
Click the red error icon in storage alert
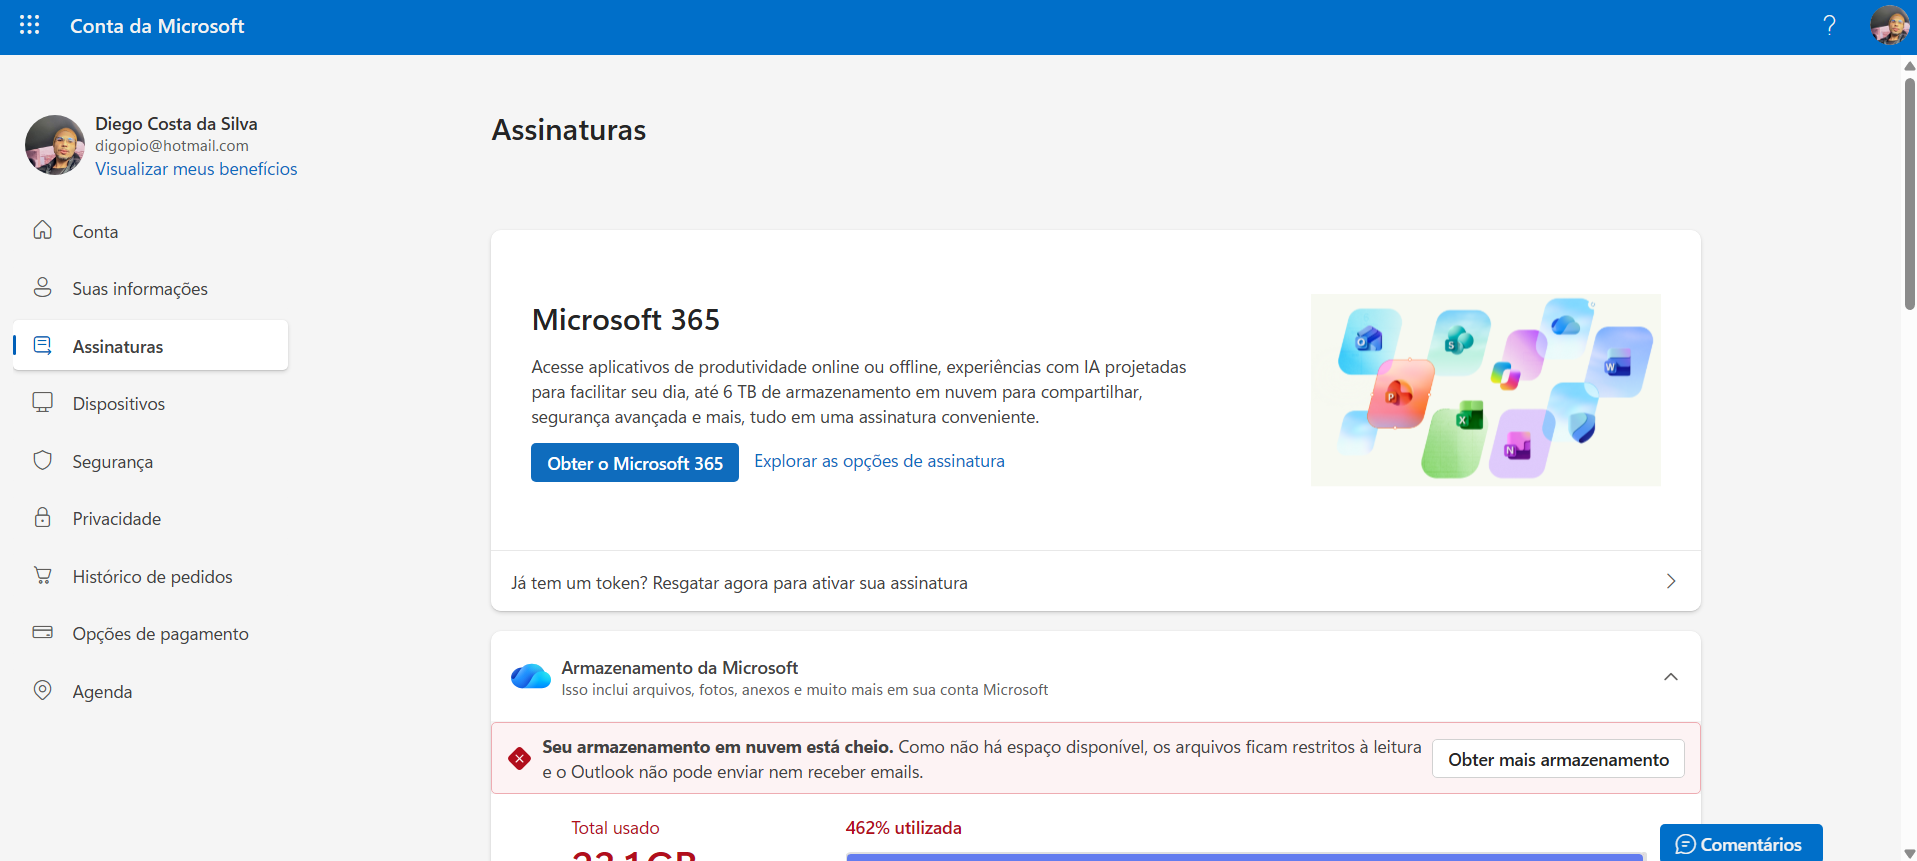[519, 759]
